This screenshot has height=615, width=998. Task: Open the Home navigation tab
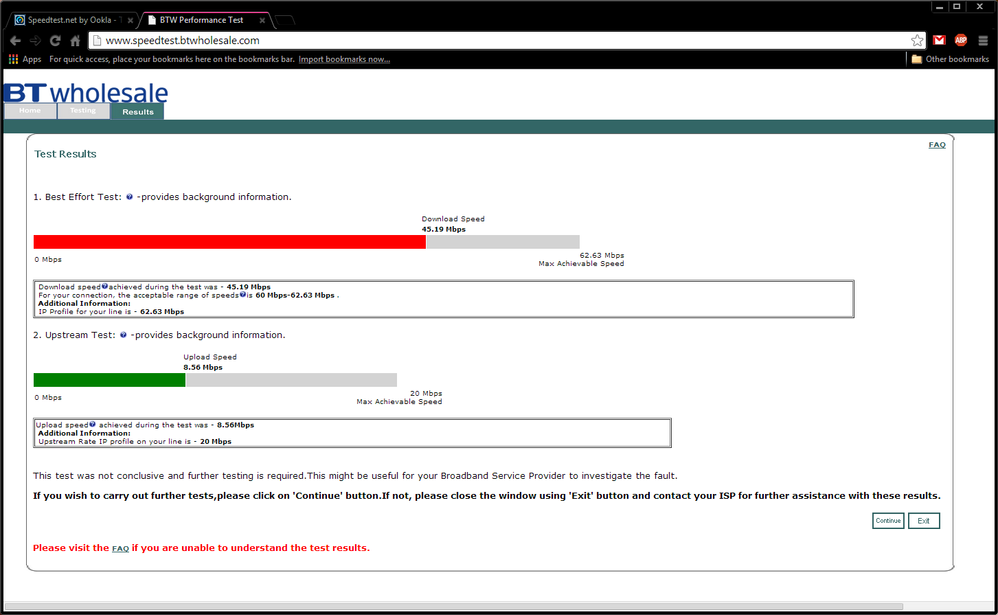(30, 111)
